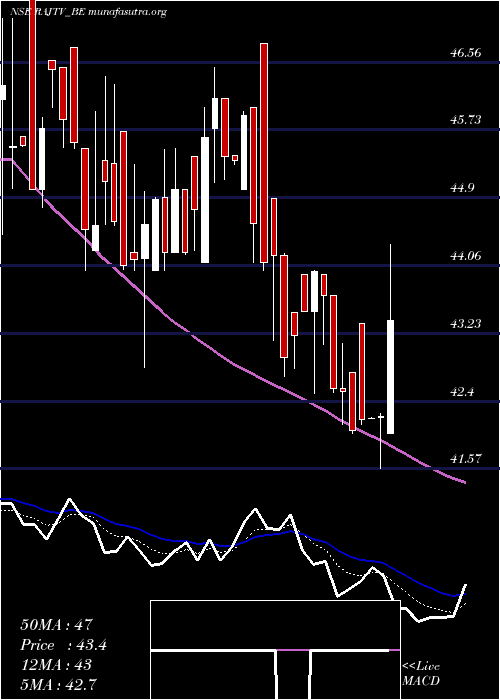The image size is (500, 700).
Task: Click the 50MA : 47 readout
Action: pos(56,625)
